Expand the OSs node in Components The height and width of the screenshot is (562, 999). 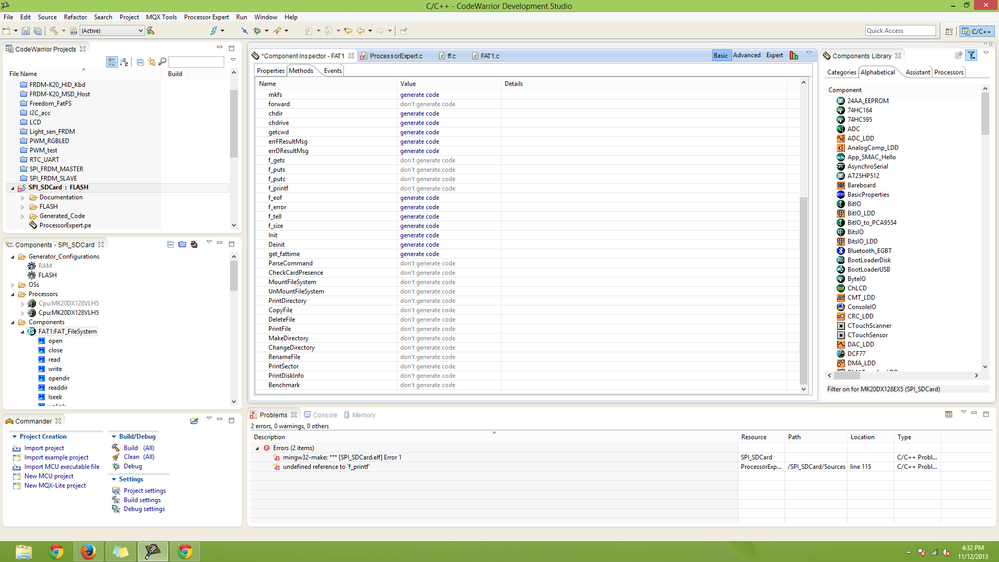(13, 285)
